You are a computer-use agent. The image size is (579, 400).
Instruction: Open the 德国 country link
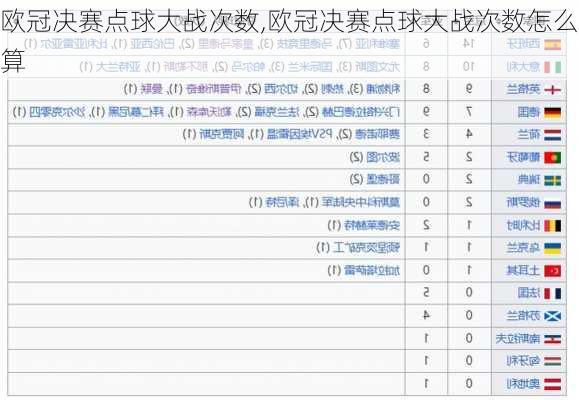click(529, 112)
